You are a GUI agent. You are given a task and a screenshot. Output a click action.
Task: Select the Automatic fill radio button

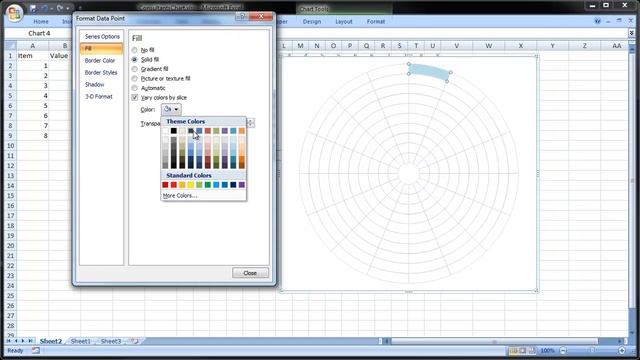pyautogui.click(x=135, y=88)
